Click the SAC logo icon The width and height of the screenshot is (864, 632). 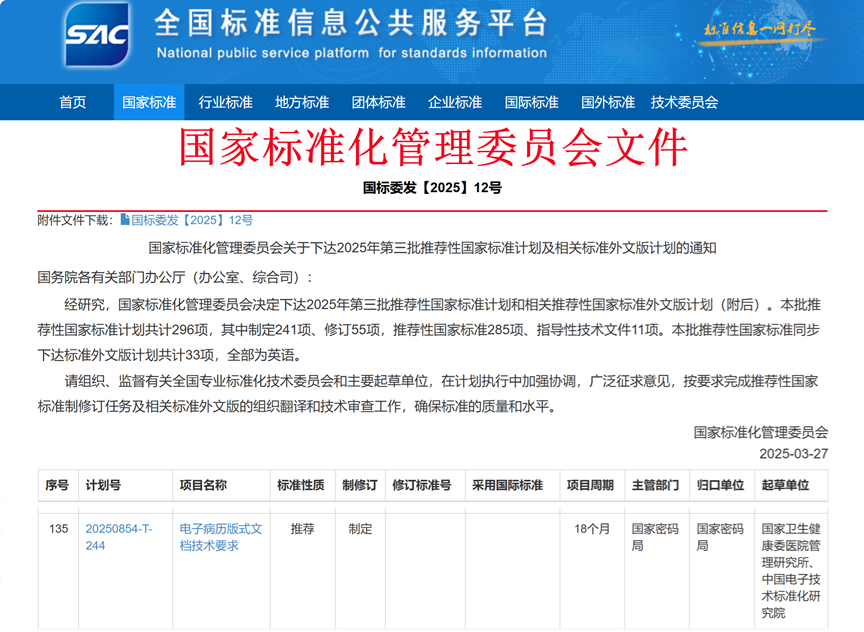97,34
